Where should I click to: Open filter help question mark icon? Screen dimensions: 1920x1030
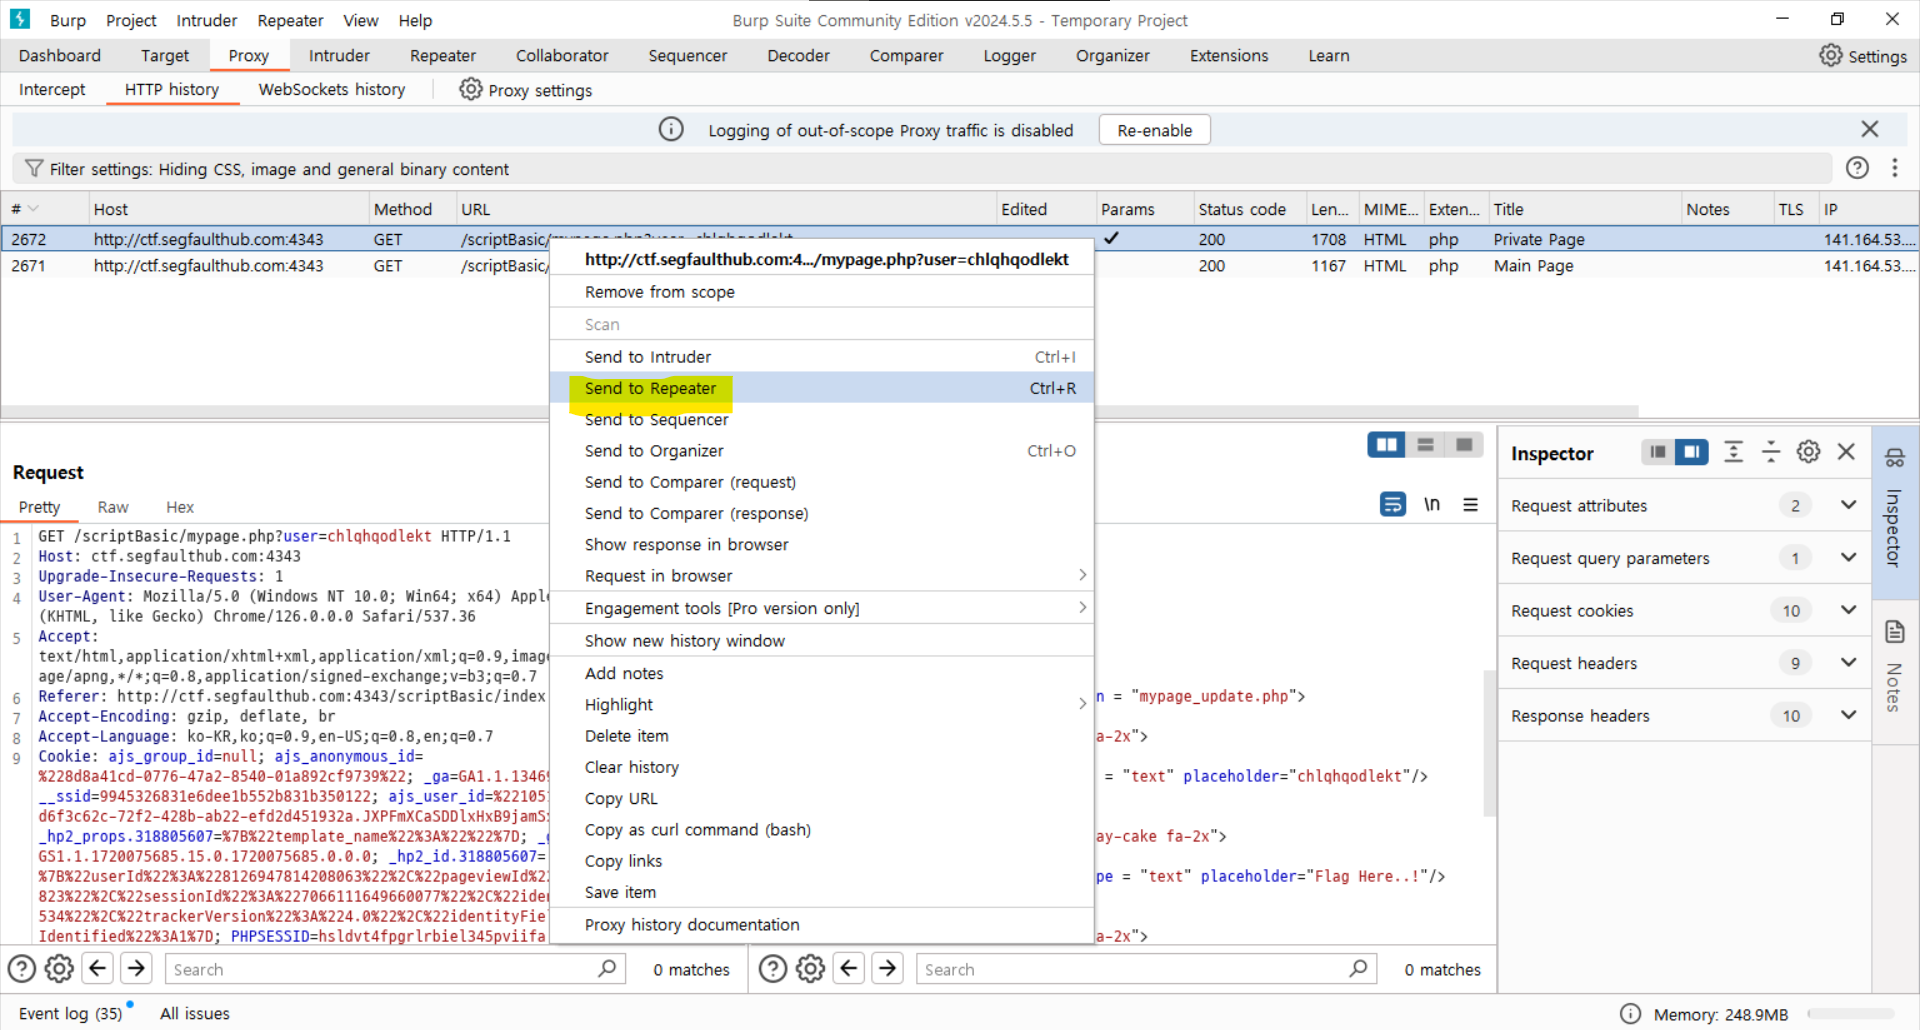(1857, 168)
